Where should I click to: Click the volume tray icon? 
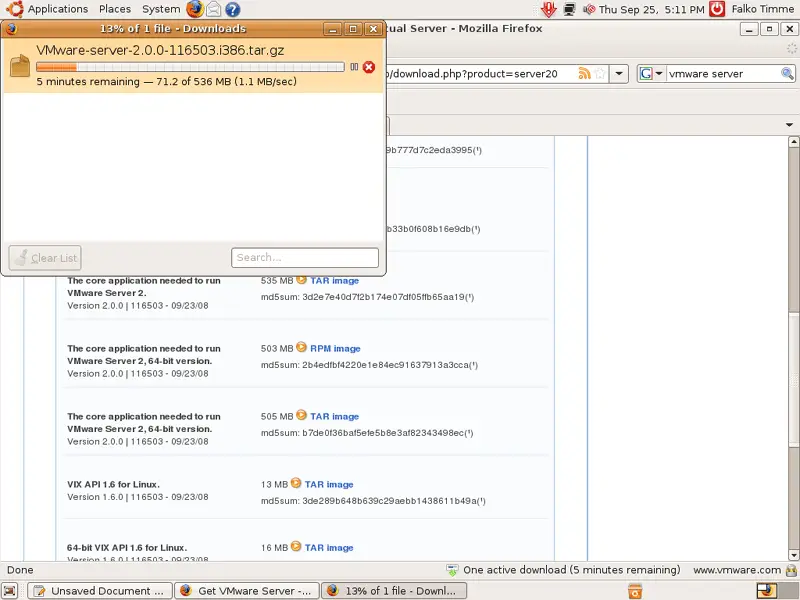pos(589,9)
